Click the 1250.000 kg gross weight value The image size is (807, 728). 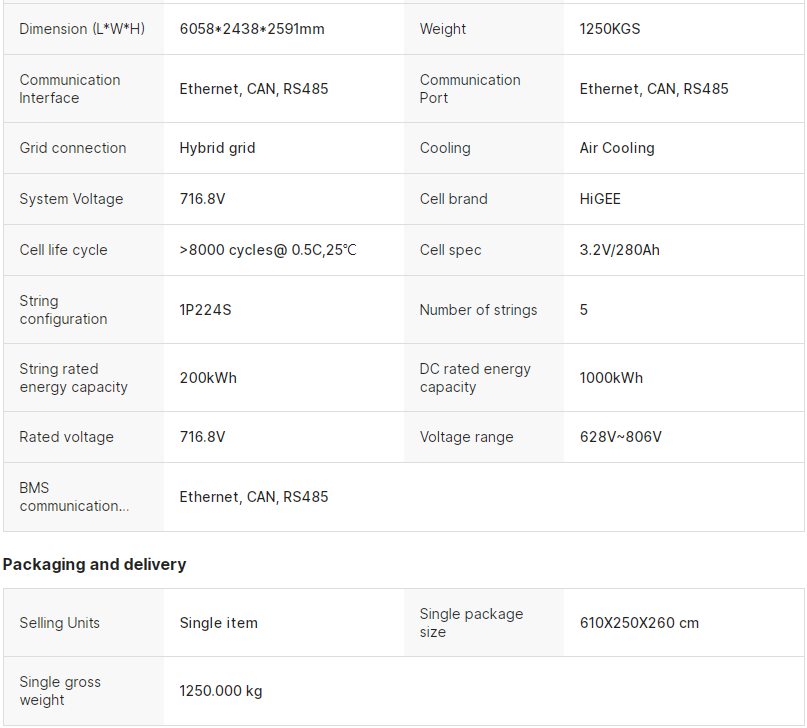pos(221,691)
